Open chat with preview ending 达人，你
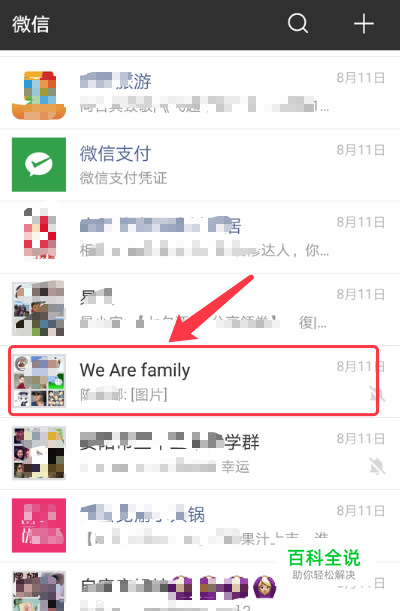The height and width of the screenshot is (611, 400). click(200, 237)
